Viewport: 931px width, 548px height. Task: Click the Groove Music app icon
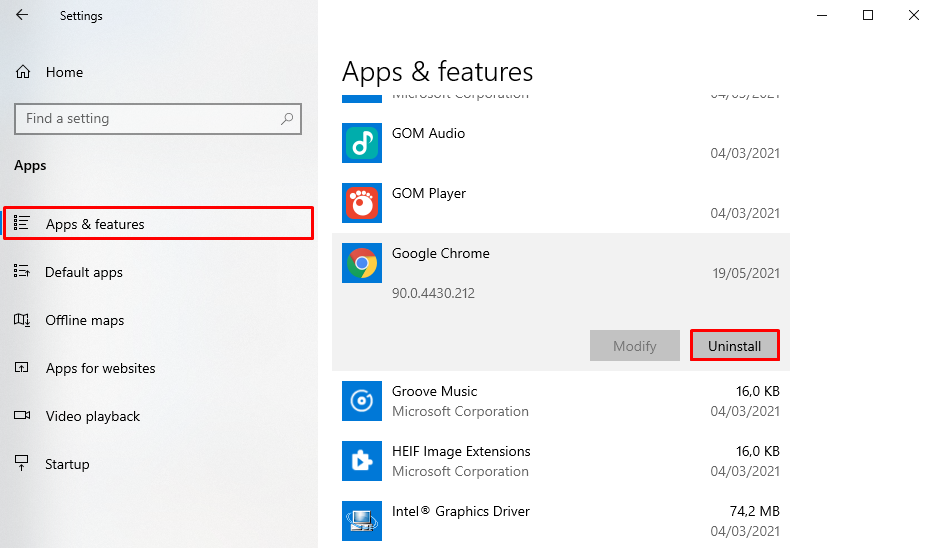coord(362,401)
